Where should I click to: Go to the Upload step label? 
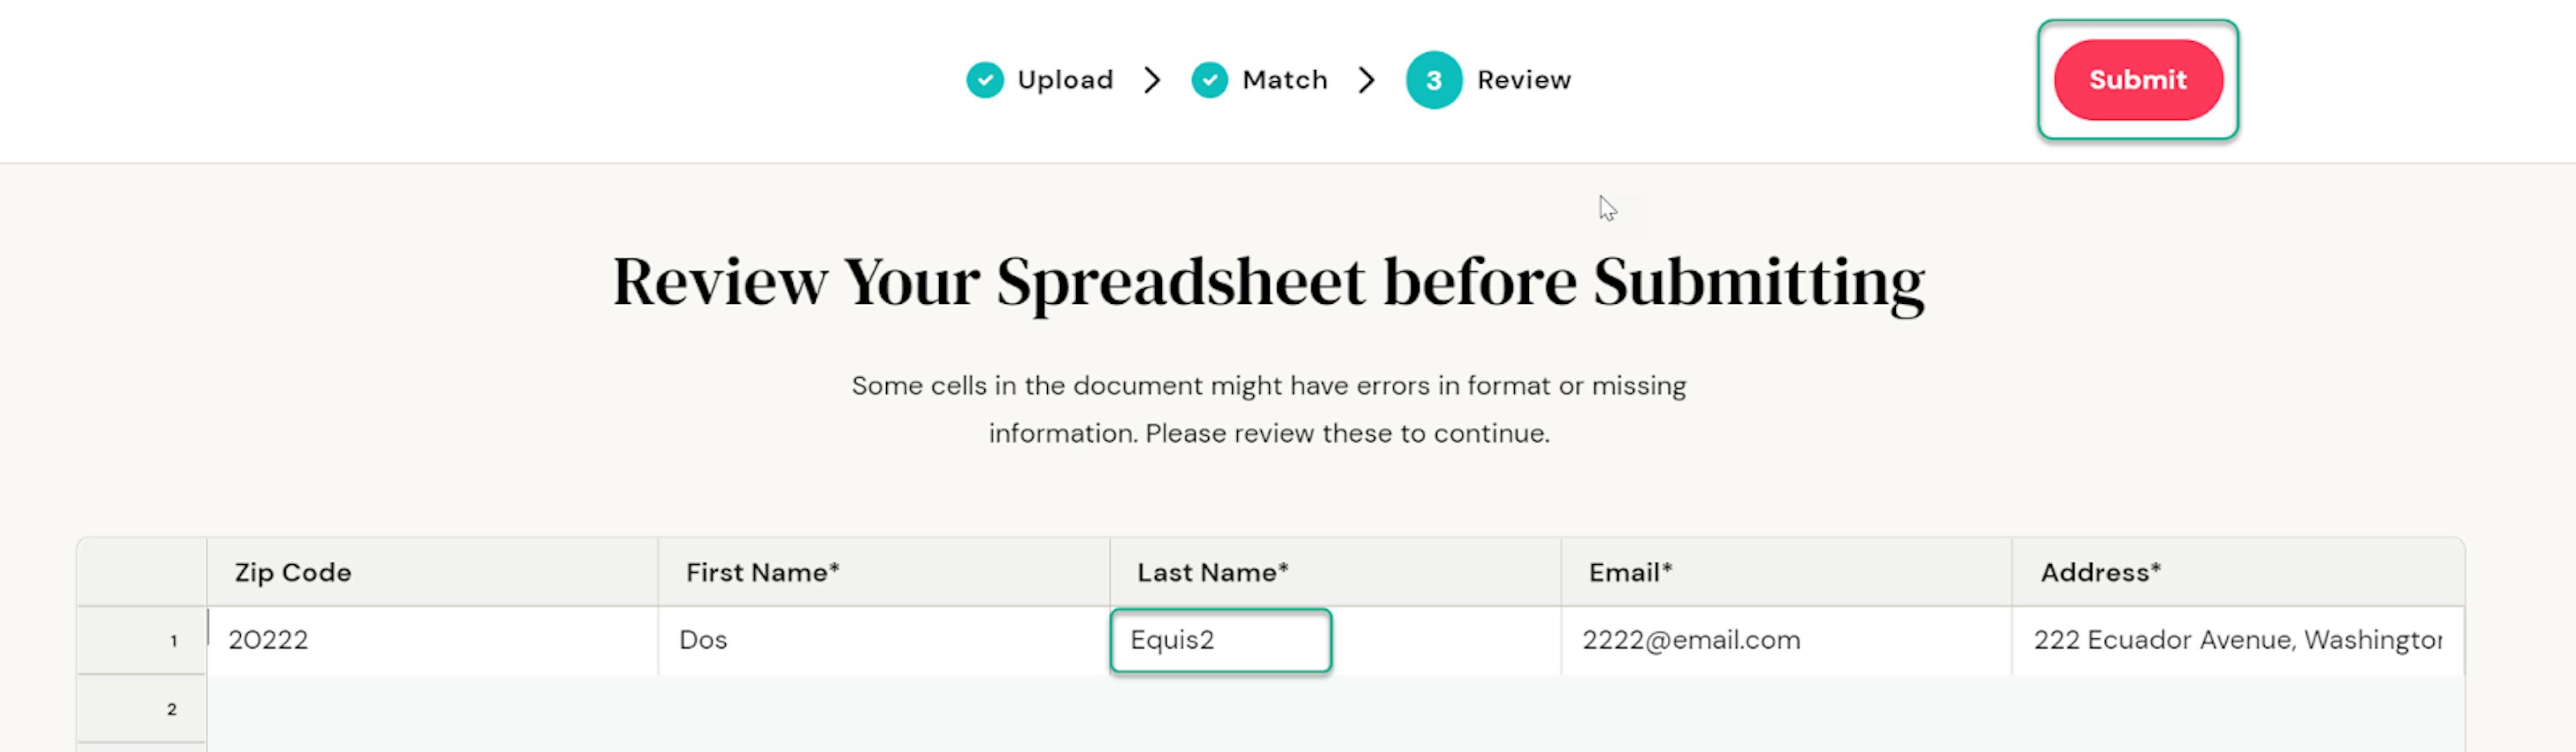click(1064, 80)
